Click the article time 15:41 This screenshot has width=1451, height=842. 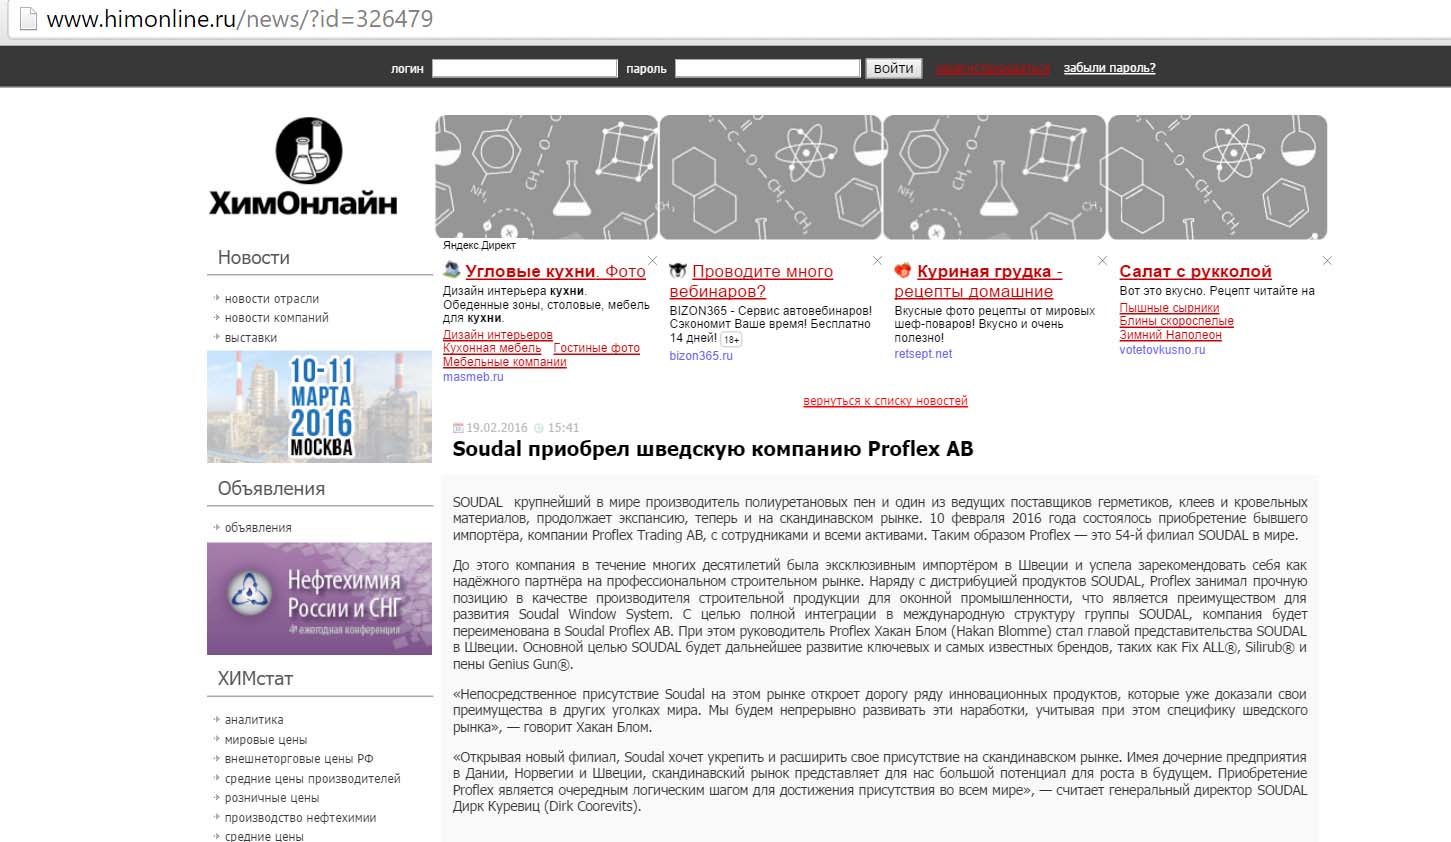pos(563,428)
